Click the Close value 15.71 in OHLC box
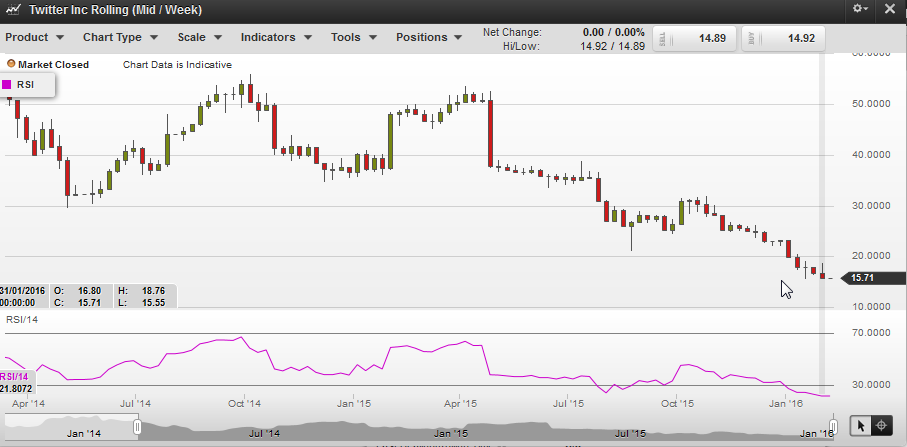 coord(90,302)
